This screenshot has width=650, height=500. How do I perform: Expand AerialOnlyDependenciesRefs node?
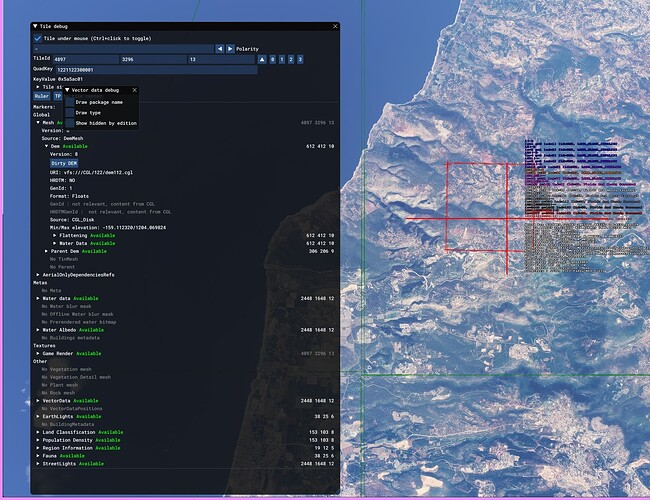pos(38,275)
